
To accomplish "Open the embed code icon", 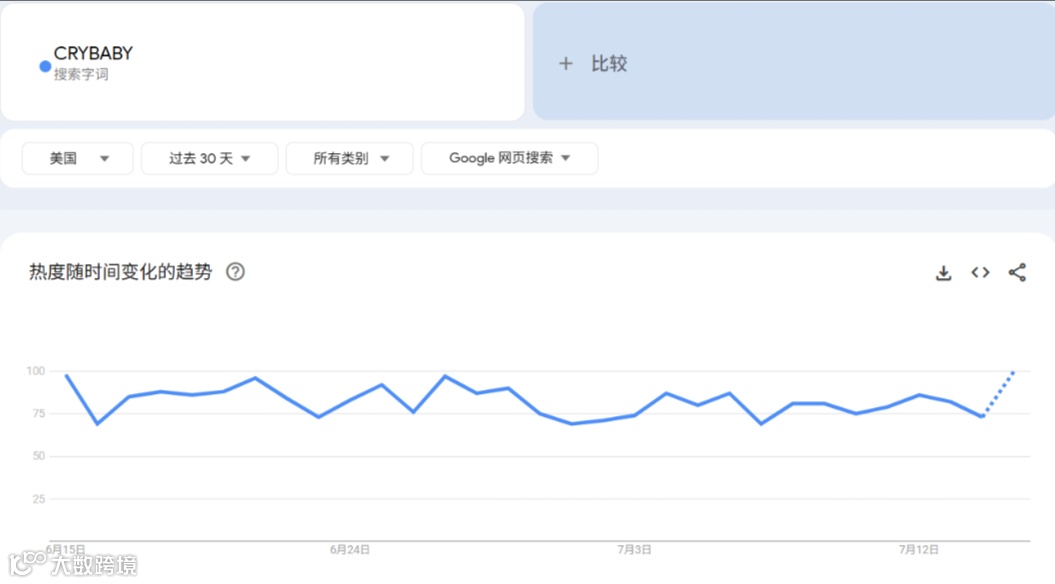I will (x=980, y=272).
